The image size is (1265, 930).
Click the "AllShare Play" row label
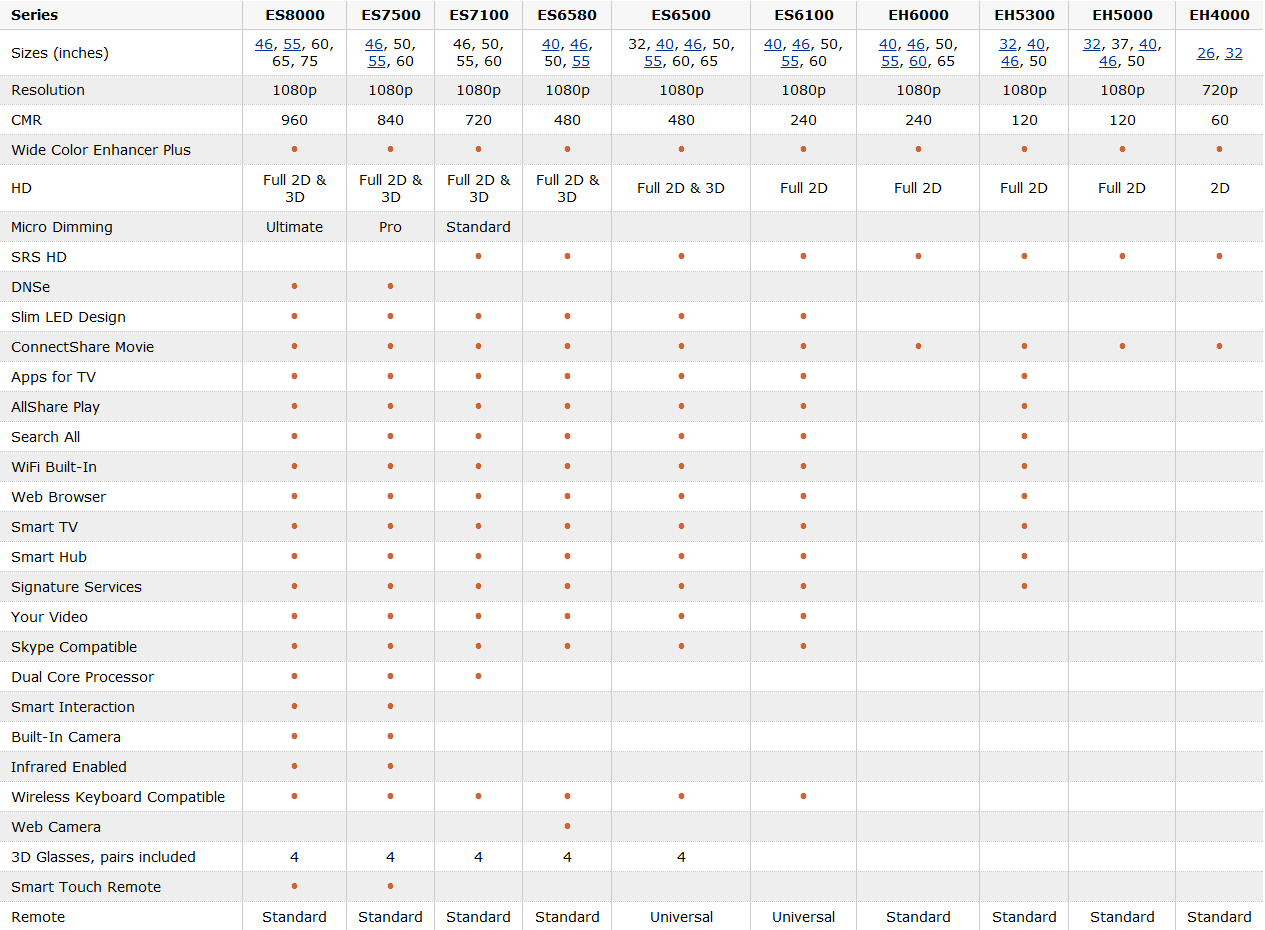[x=56, y=407]
